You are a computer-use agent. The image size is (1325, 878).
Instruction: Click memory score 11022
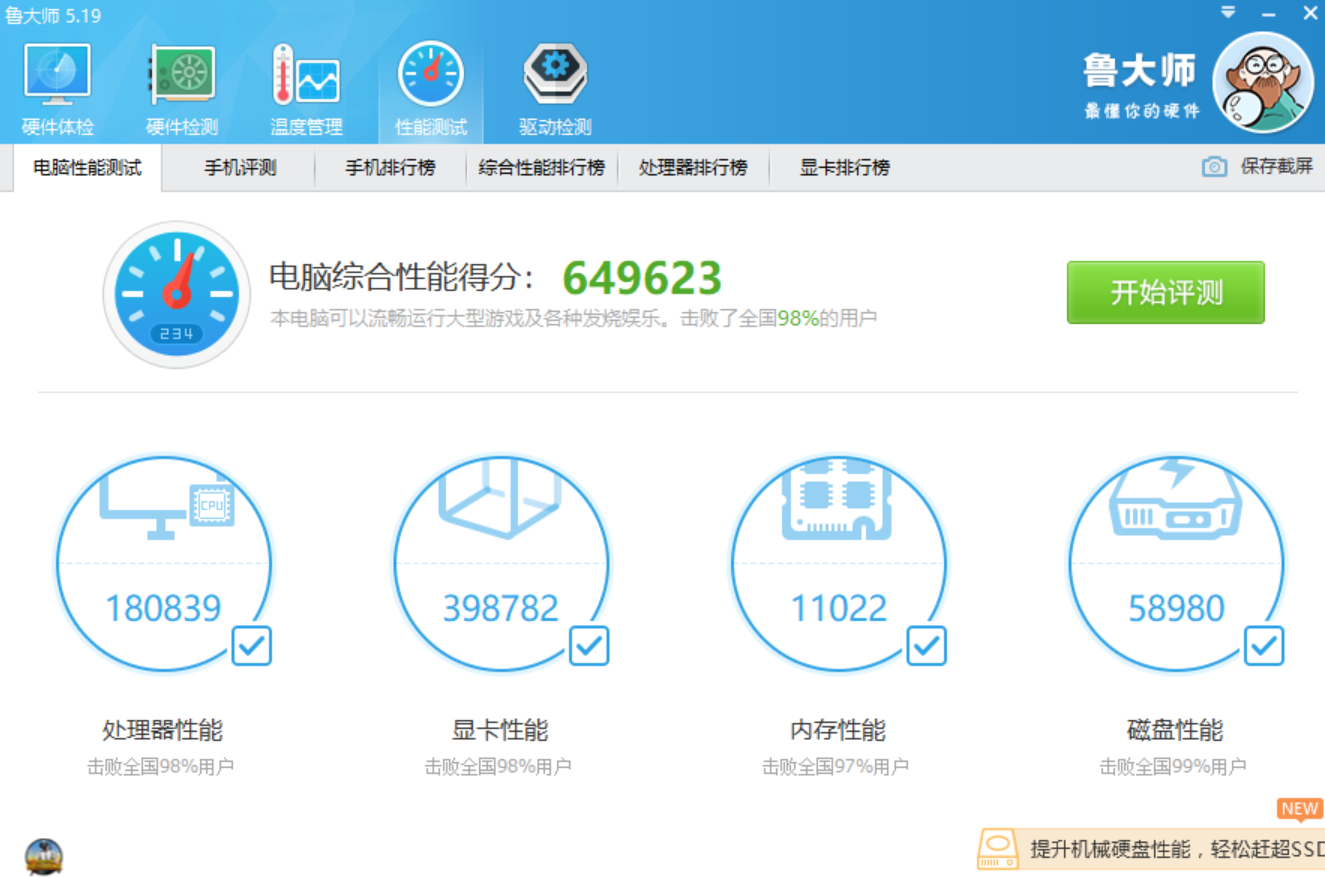click(838, 608)
